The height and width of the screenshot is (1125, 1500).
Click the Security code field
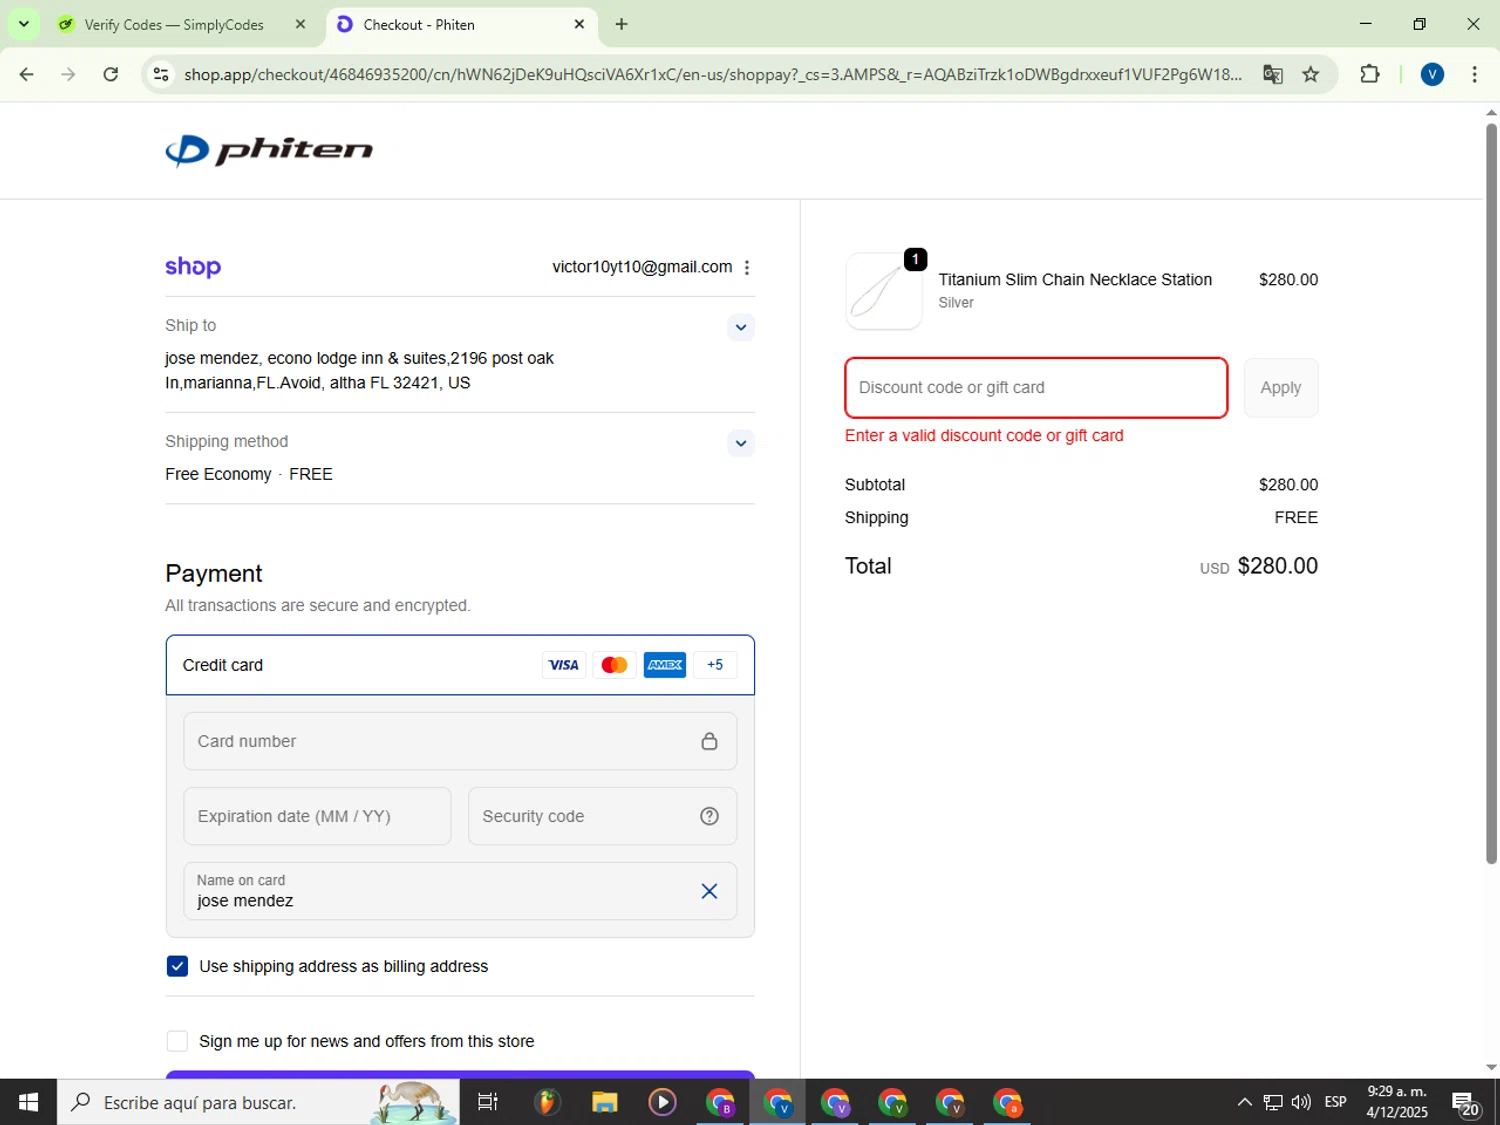[x=602, y=816]
